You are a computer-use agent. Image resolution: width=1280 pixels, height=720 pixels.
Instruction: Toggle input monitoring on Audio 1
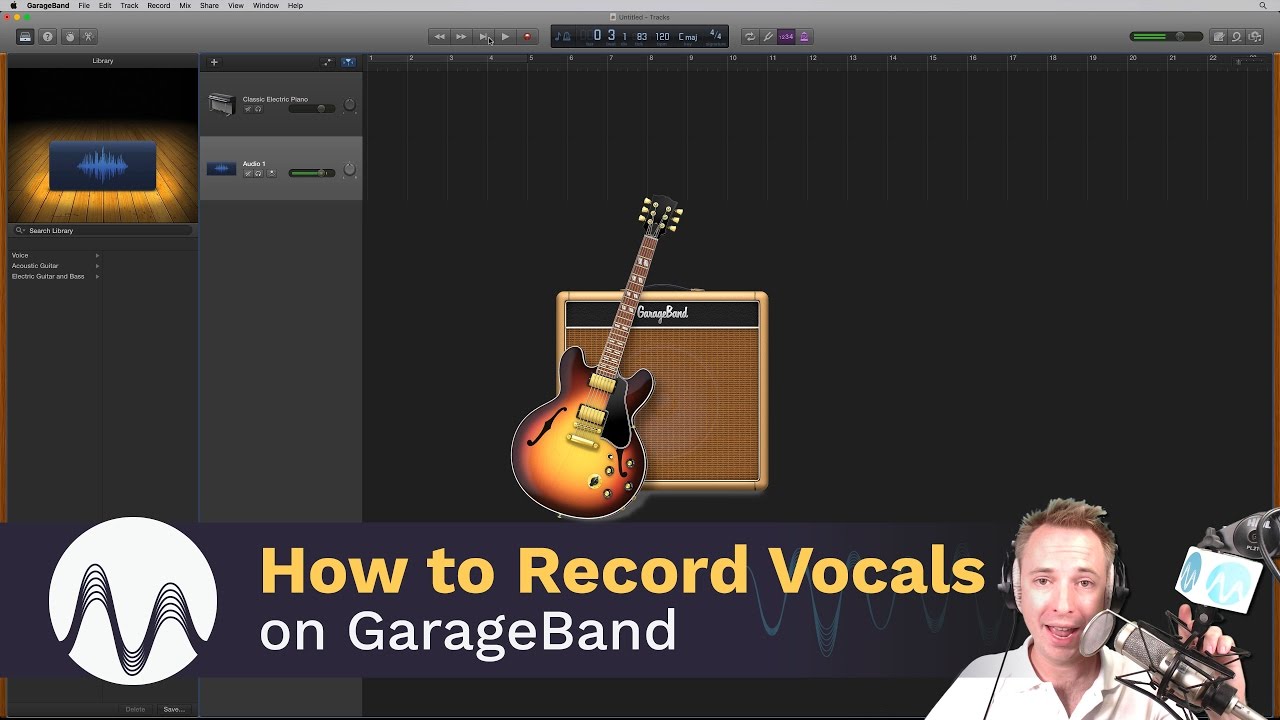pyautogui.click(x=270, y=173)
